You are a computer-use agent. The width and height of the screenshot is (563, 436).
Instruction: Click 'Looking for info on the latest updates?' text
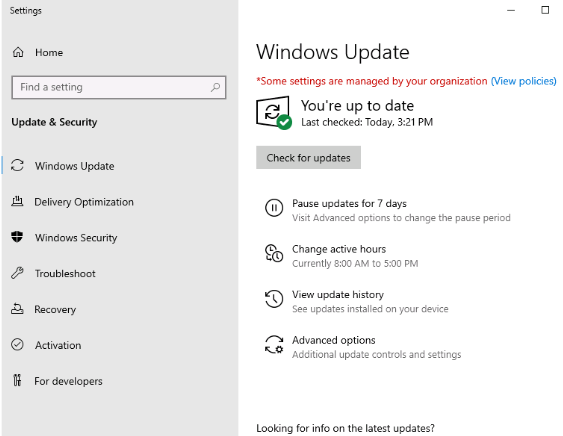coord(345,428)
